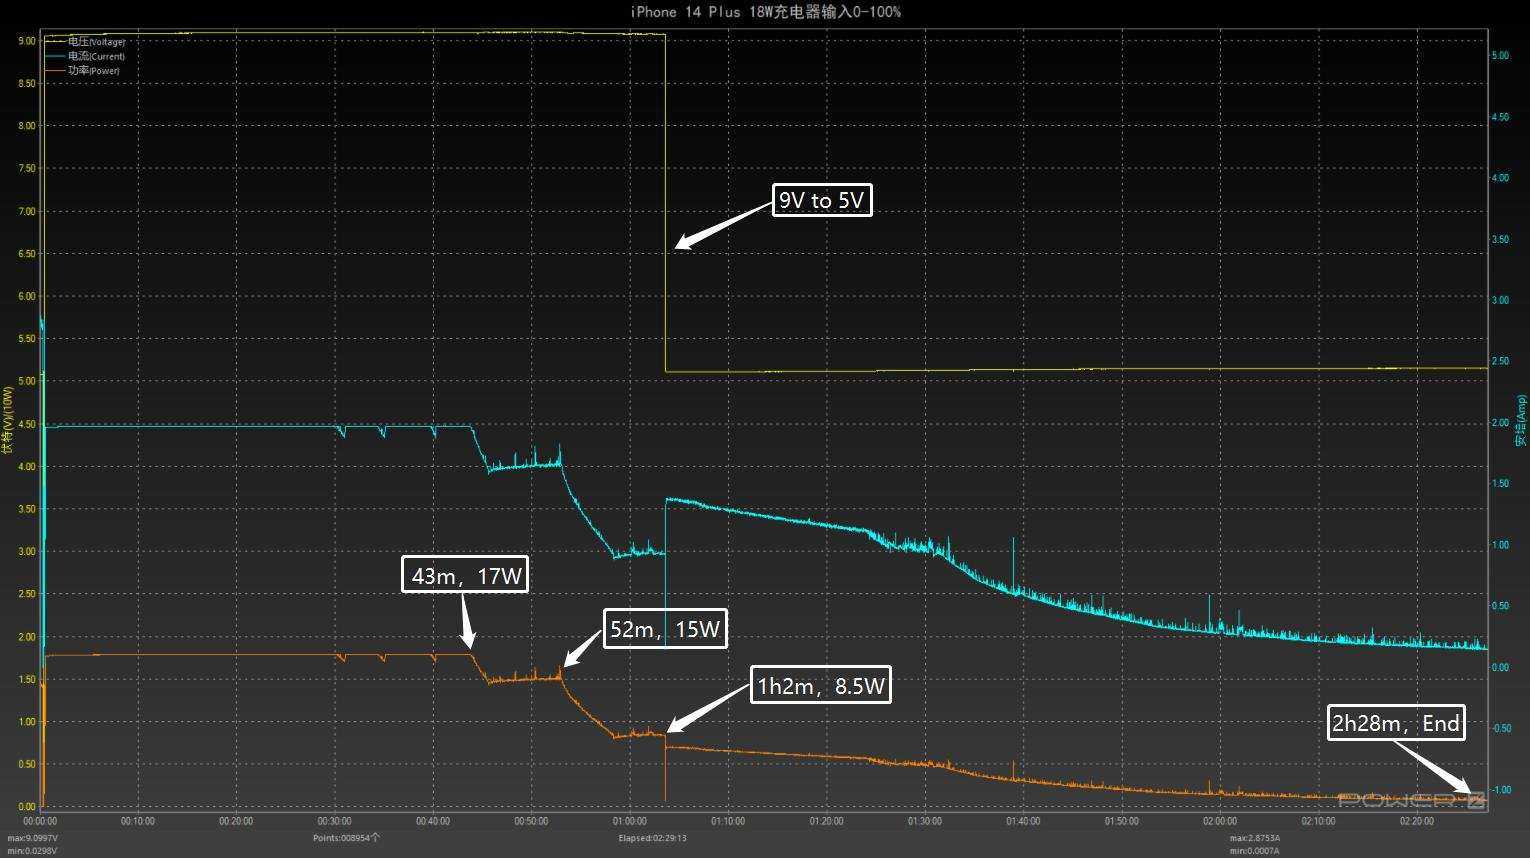Click the -1.00 tick on current axis
This screenshot has height=858, width=1530.
click(x=1500, y=790)
